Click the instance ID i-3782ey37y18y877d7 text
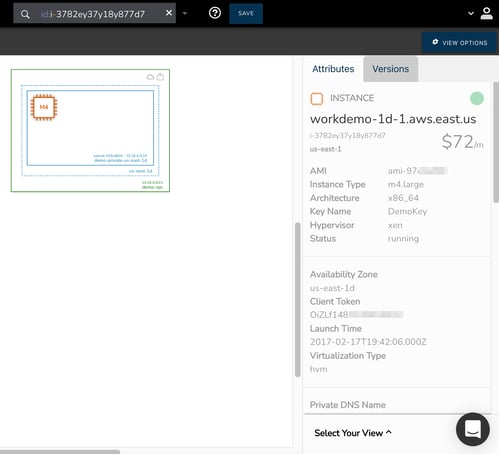This screenshot has height=454, width=499. [347, 136]
